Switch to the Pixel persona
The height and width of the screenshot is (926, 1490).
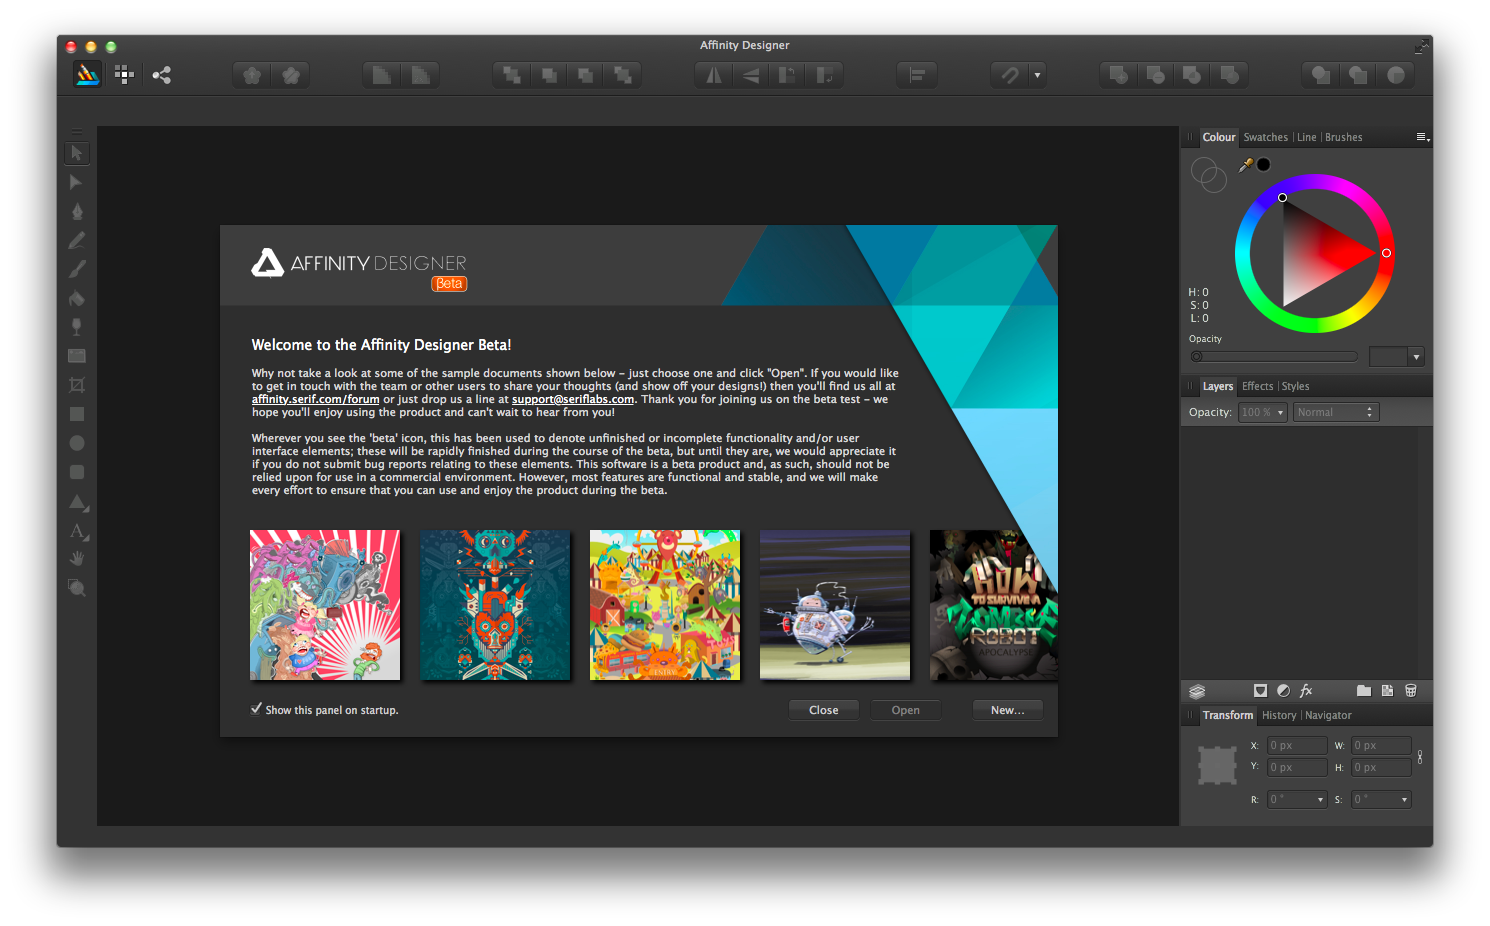tap(124, 74)
